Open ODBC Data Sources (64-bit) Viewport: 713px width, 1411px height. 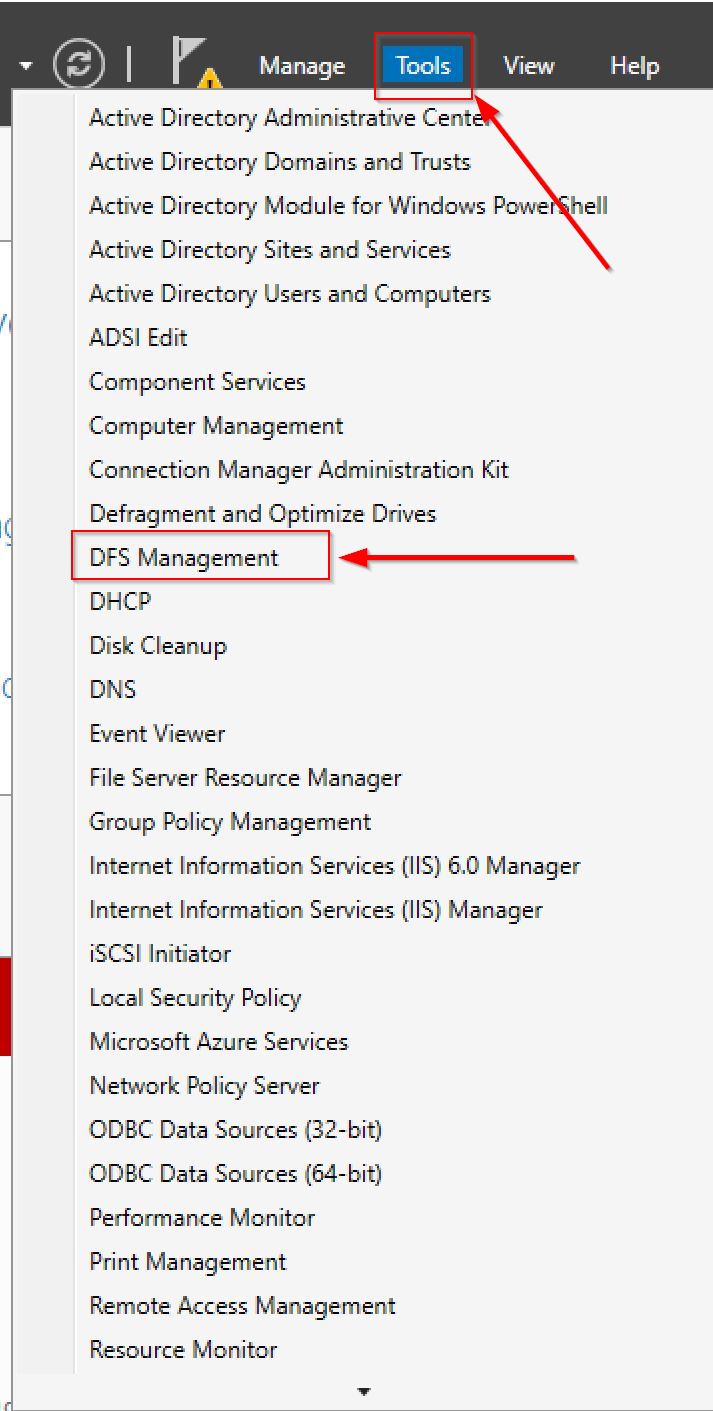235,1173
